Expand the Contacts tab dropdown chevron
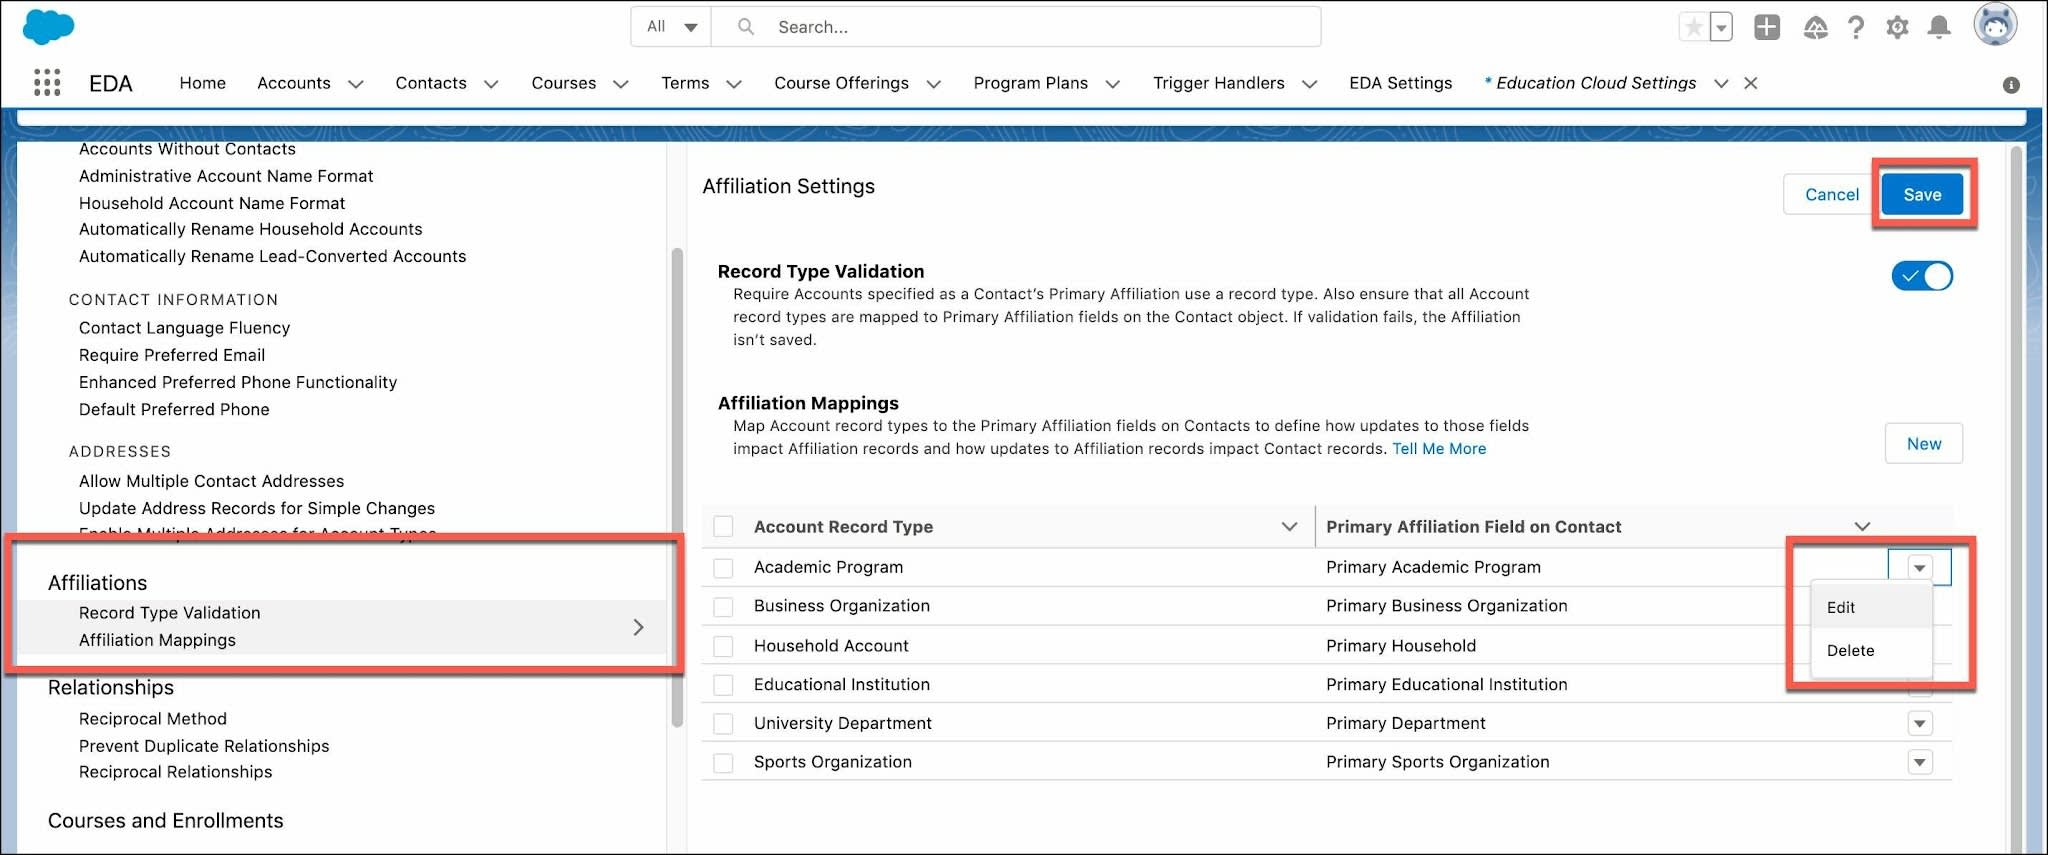Image resolution: width=2048 pixels, height=855 pixels. (491, 84)
